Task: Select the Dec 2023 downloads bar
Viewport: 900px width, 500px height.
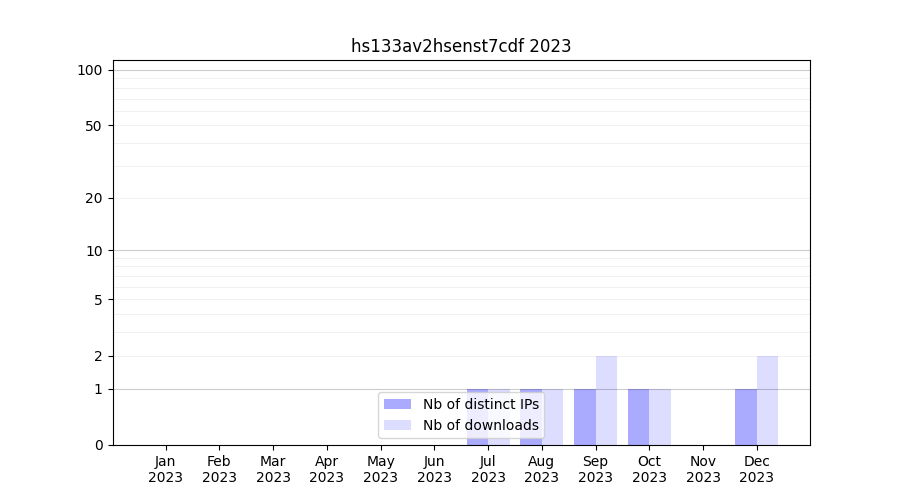Action: tap(767, 400)
